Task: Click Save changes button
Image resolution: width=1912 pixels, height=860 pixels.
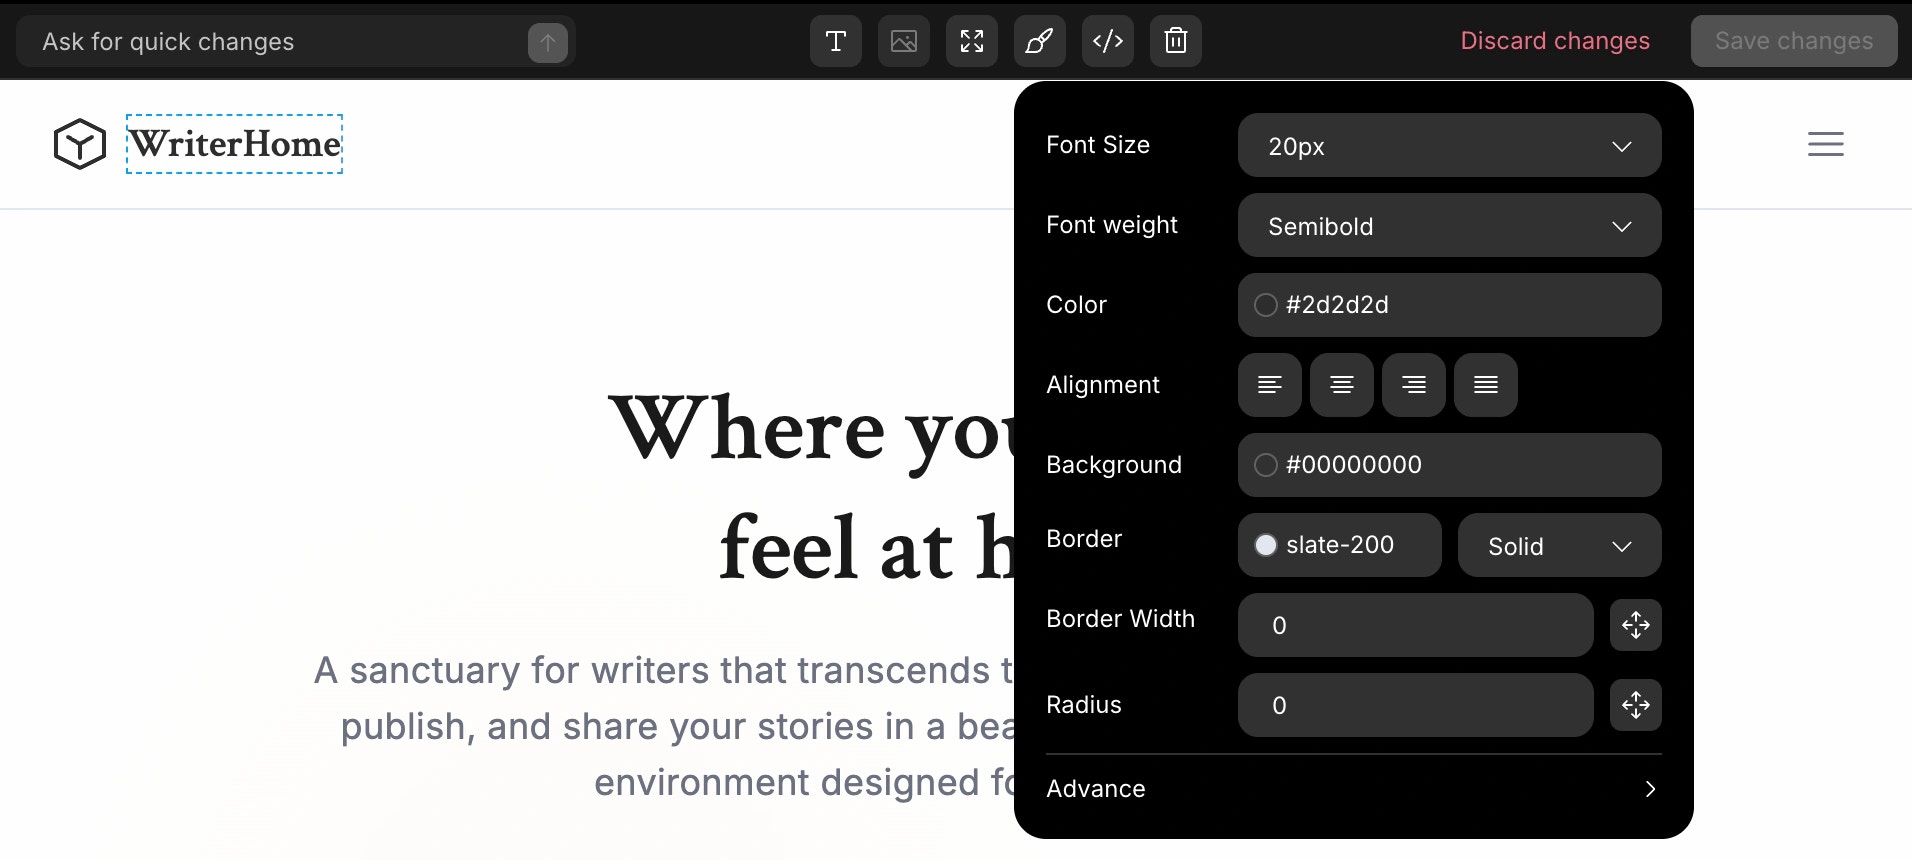Action: pyautogui.click(x=1794, y=41)
